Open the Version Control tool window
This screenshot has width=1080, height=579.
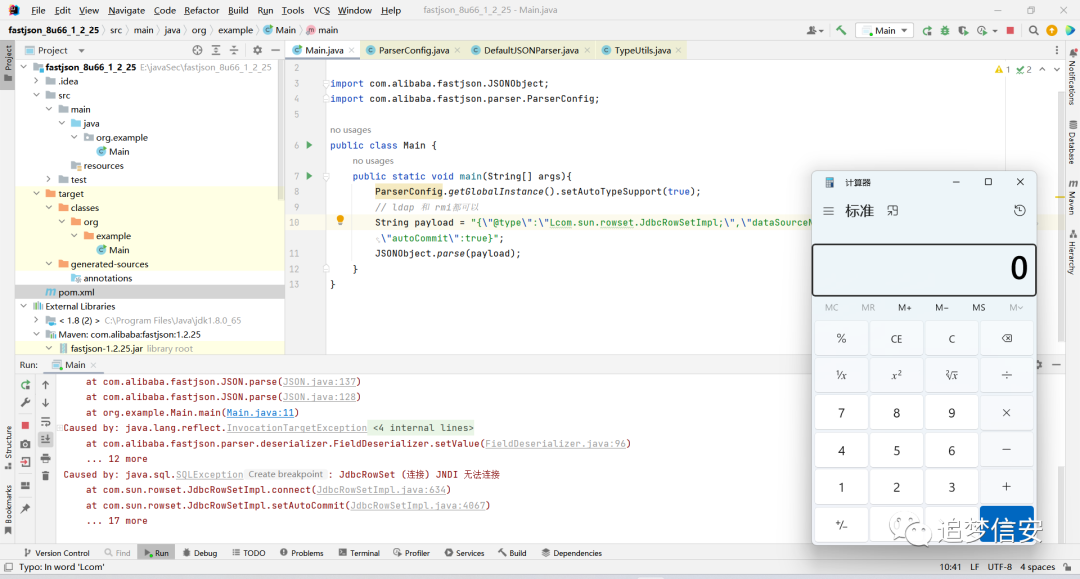tap(56, 553)
